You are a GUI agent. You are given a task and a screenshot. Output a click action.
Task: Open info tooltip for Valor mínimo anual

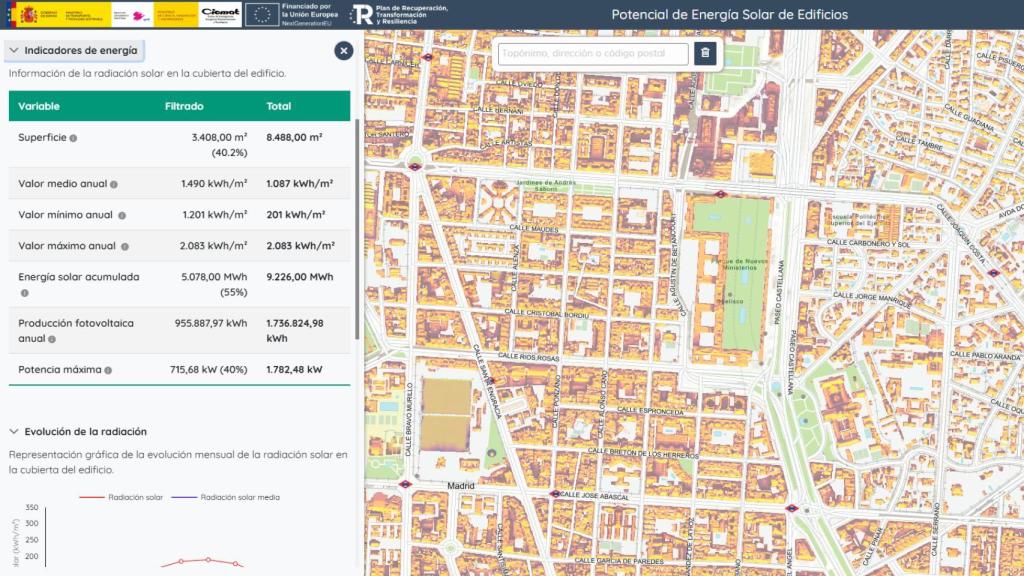click(x=122, y=215)
